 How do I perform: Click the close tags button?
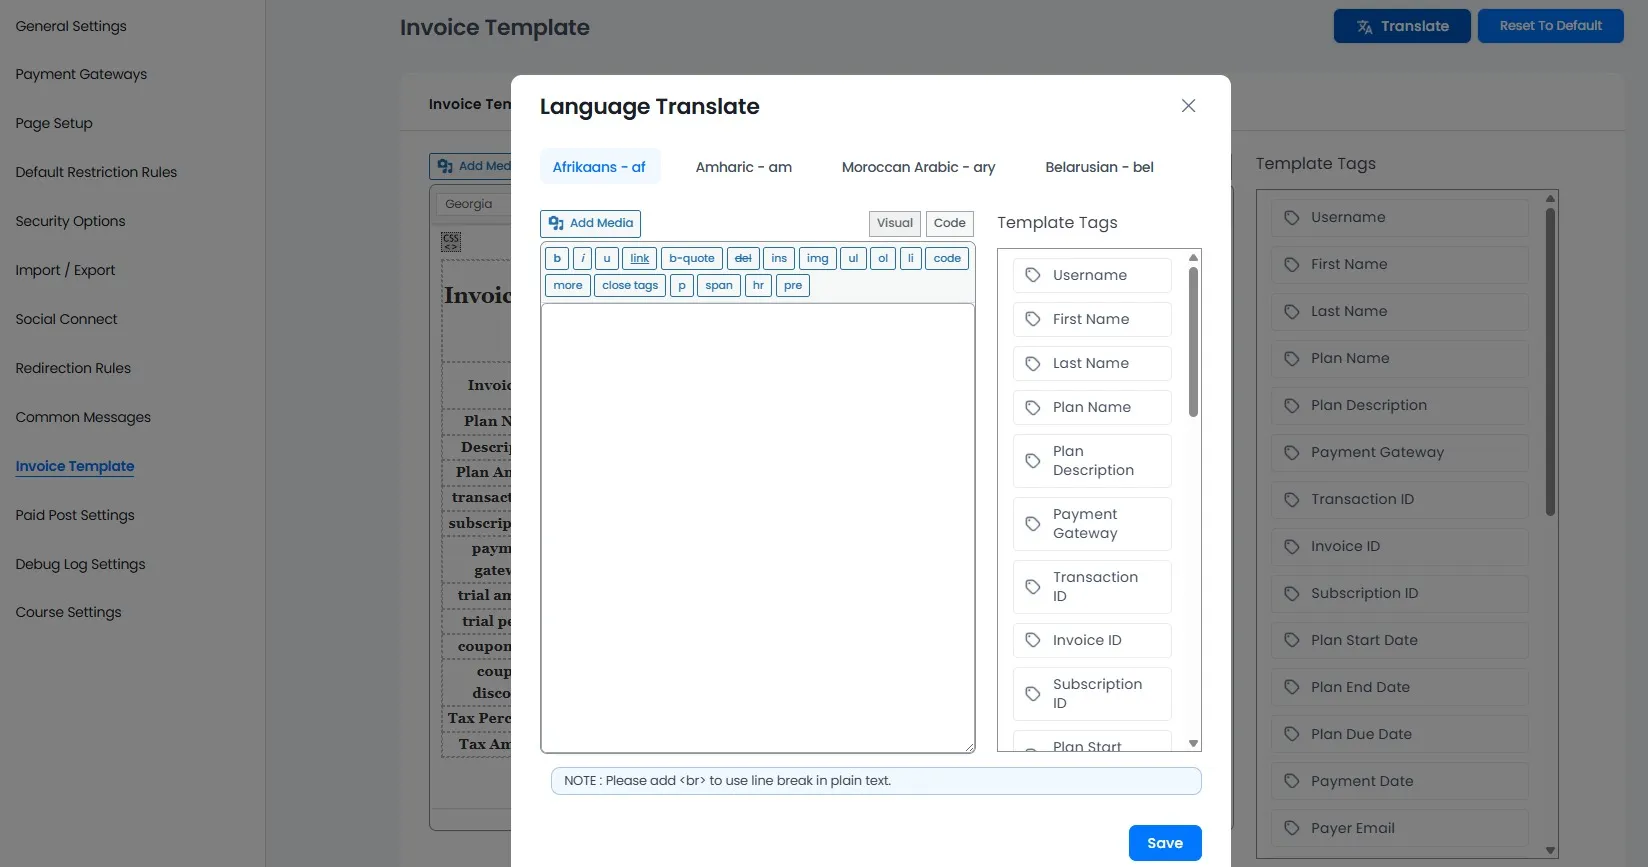(630, 285)
